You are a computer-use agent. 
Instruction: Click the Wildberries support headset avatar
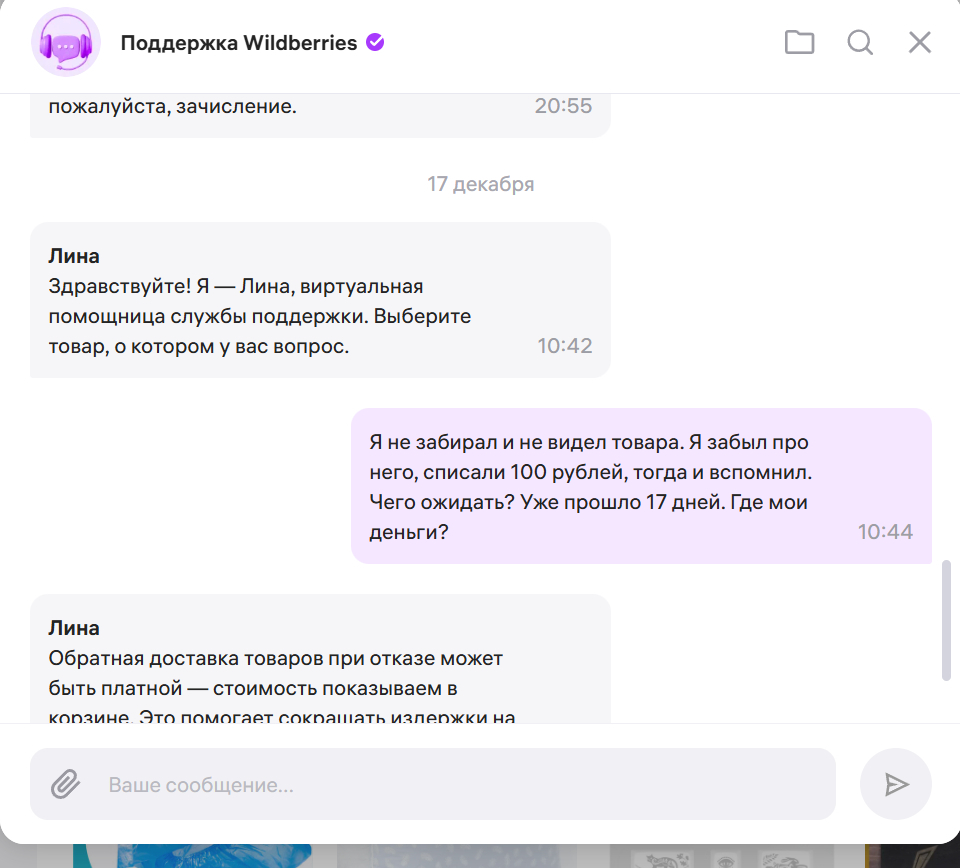point(66,43)
